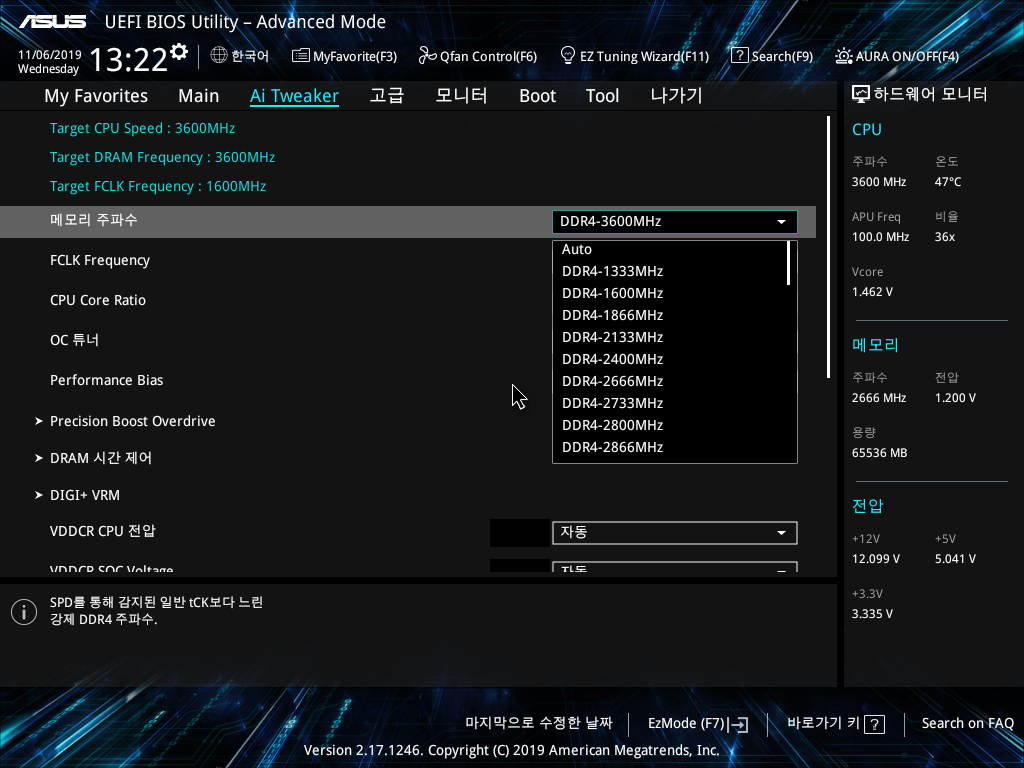
Task: Open the Boot tab
Action: pyautogui.click(x=537, y=96)
